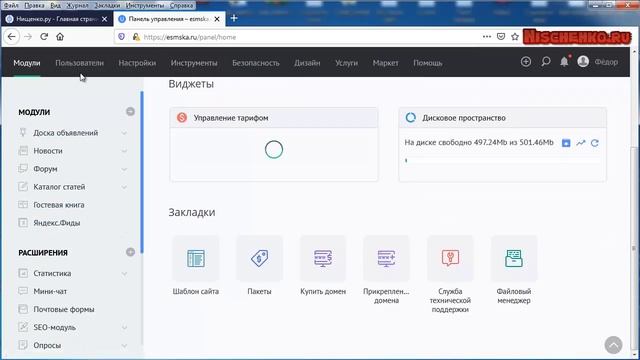Image resolution: width=640 pixels, height=360 pixels.
Task: Open the Инструменты menu
Action: (x=194, y=63)
